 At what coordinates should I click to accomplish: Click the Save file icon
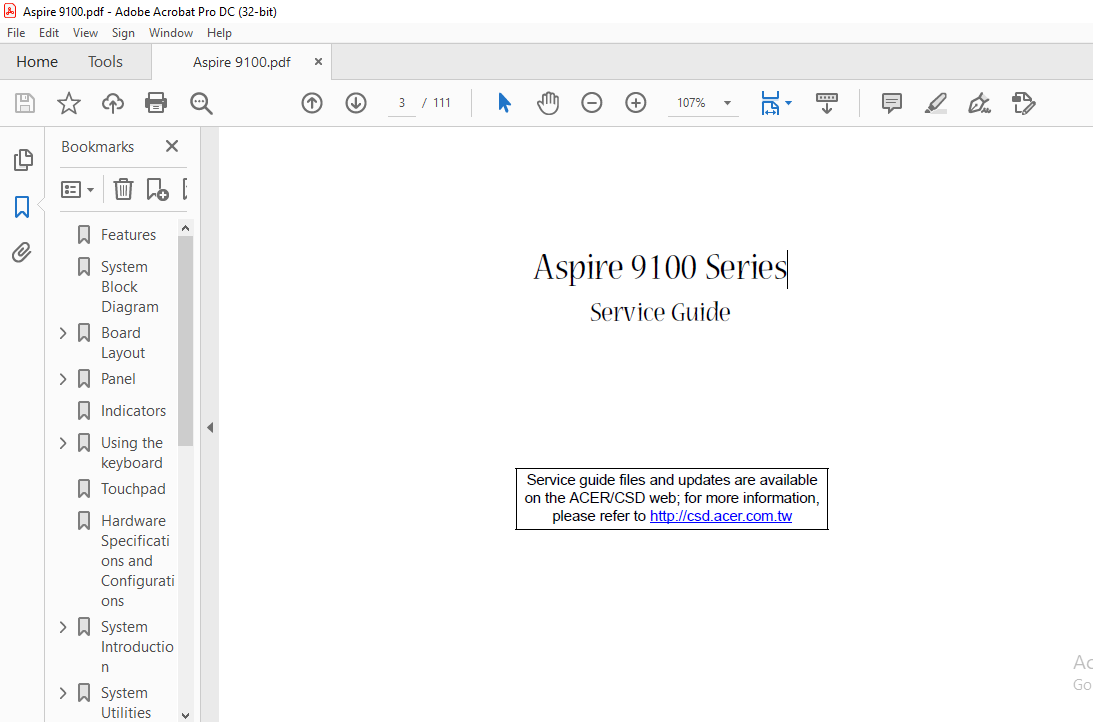(25, 103)
